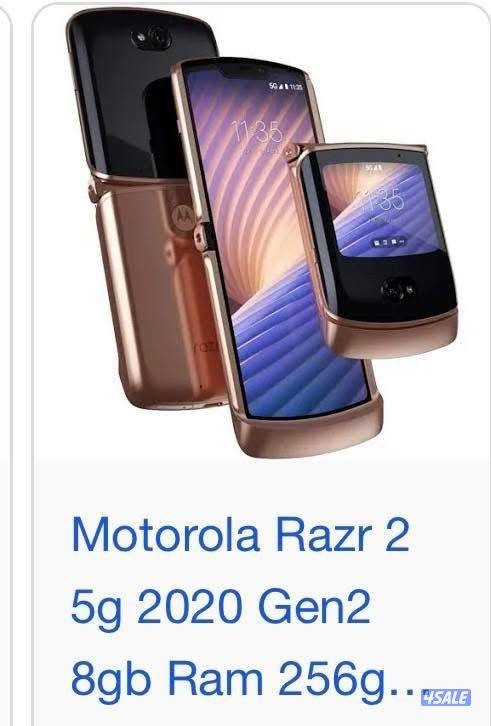
Task: Click the rear camera on the black phone back
Action: 151,38
